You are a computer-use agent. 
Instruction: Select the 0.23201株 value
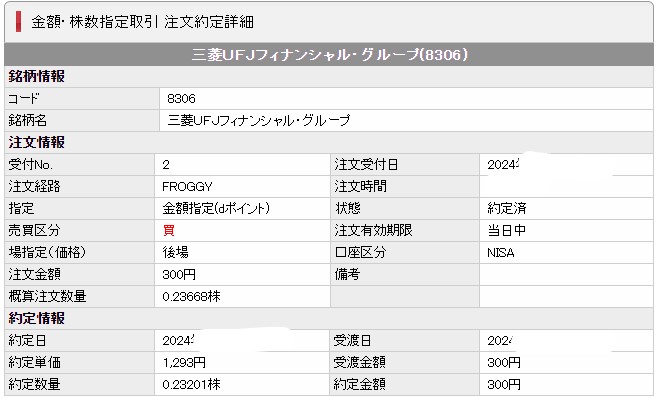191,385
